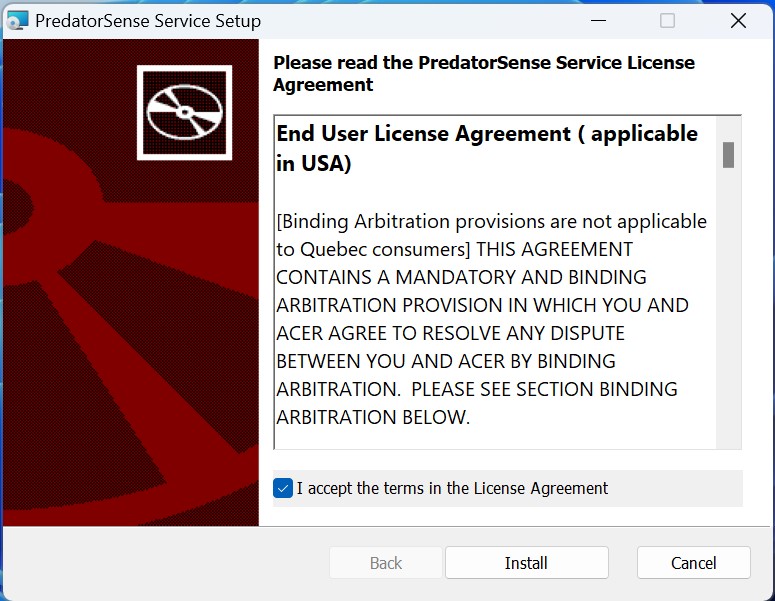The image size is (775, 601).
Task: Uncheck the accept license terms checkbox
Action: (283, 489)
